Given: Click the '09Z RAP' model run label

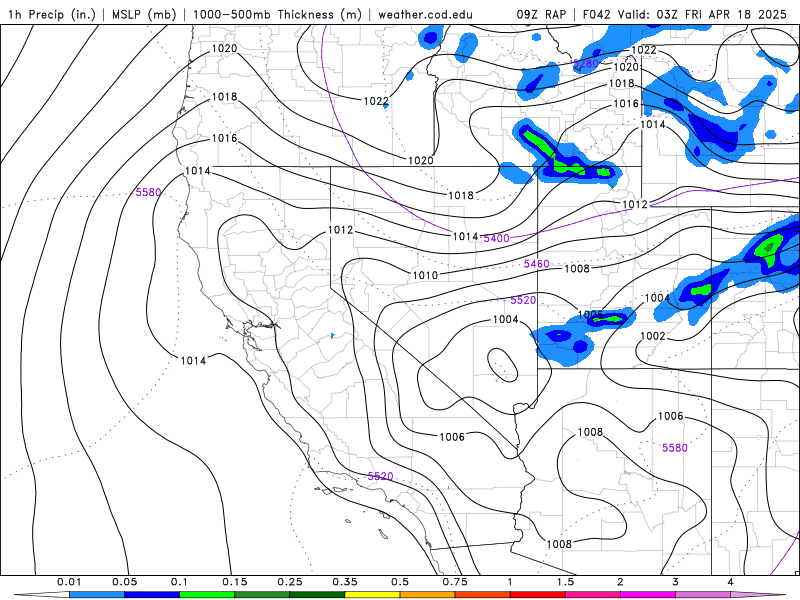Looking at the screenshot, I should click(541, 15).
